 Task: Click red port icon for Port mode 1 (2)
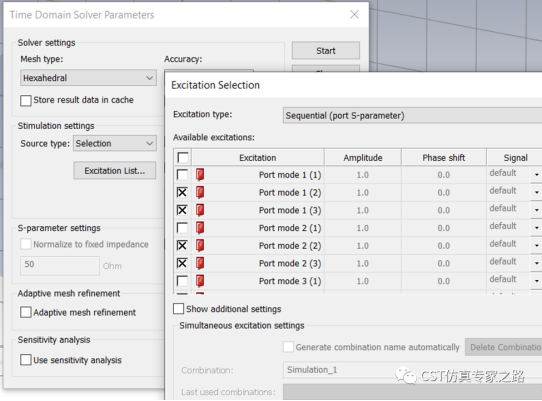coord(200,192)
